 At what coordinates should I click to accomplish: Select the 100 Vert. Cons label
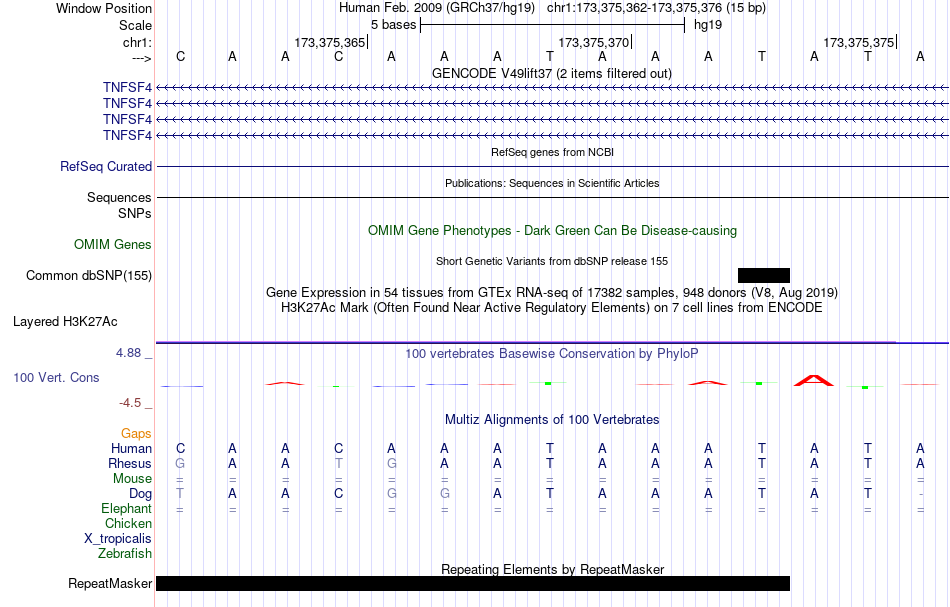[56, 378]
